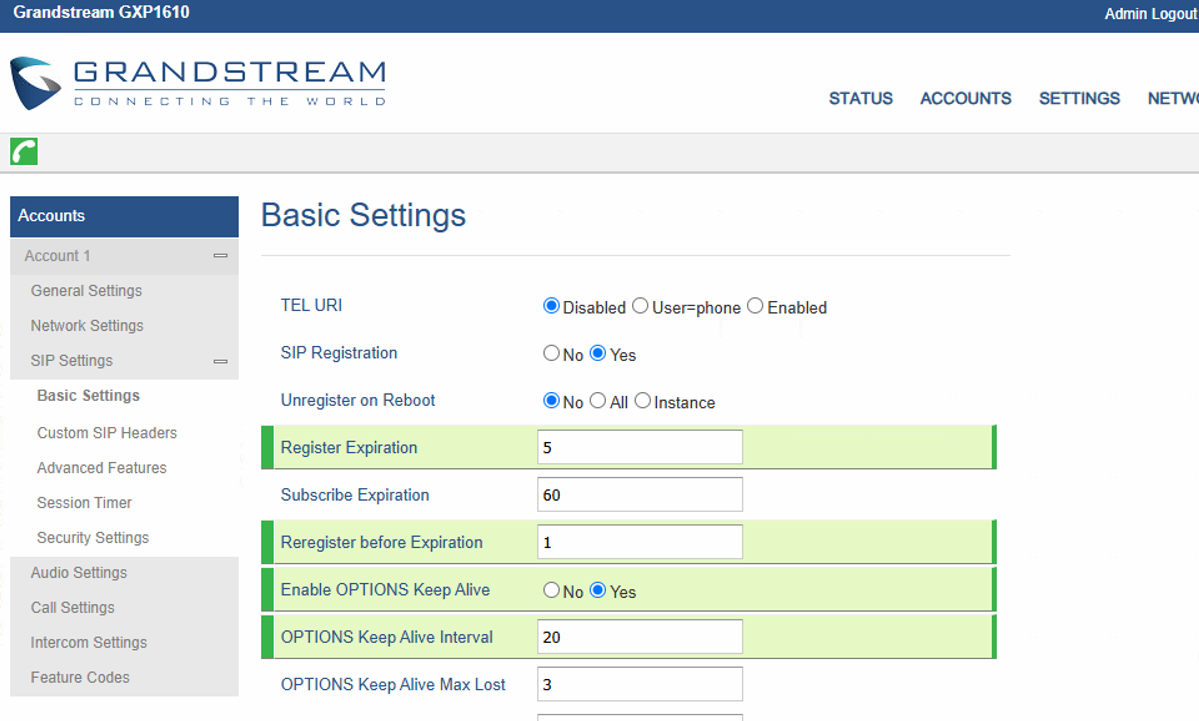
Task: Focus OPTIONS Keep Alive Interval field
Action: 640,637
